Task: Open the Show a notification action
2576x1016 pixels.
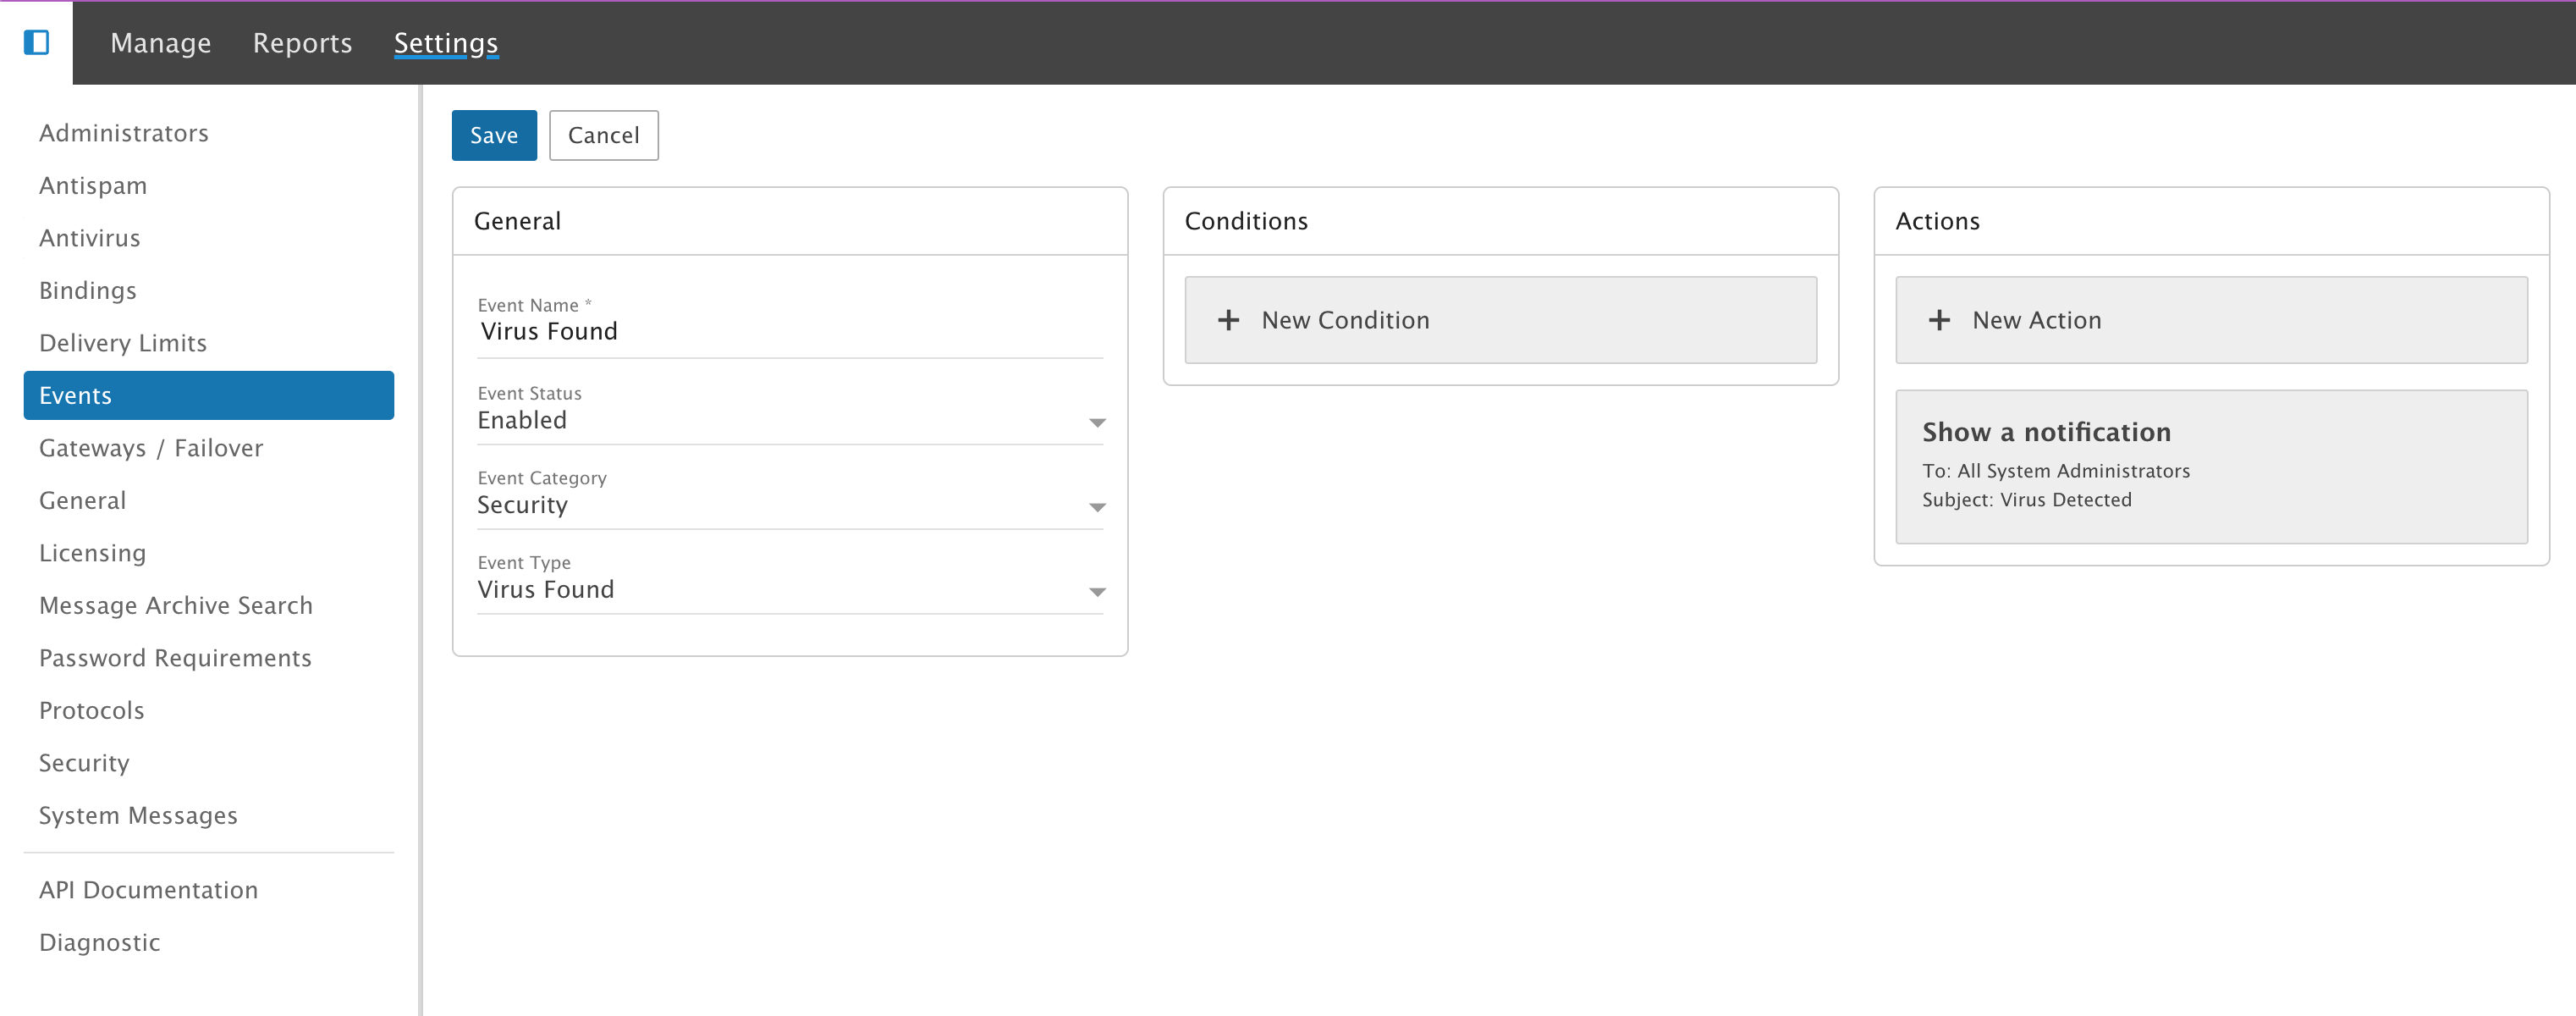Action: (x=2210, y=466)
